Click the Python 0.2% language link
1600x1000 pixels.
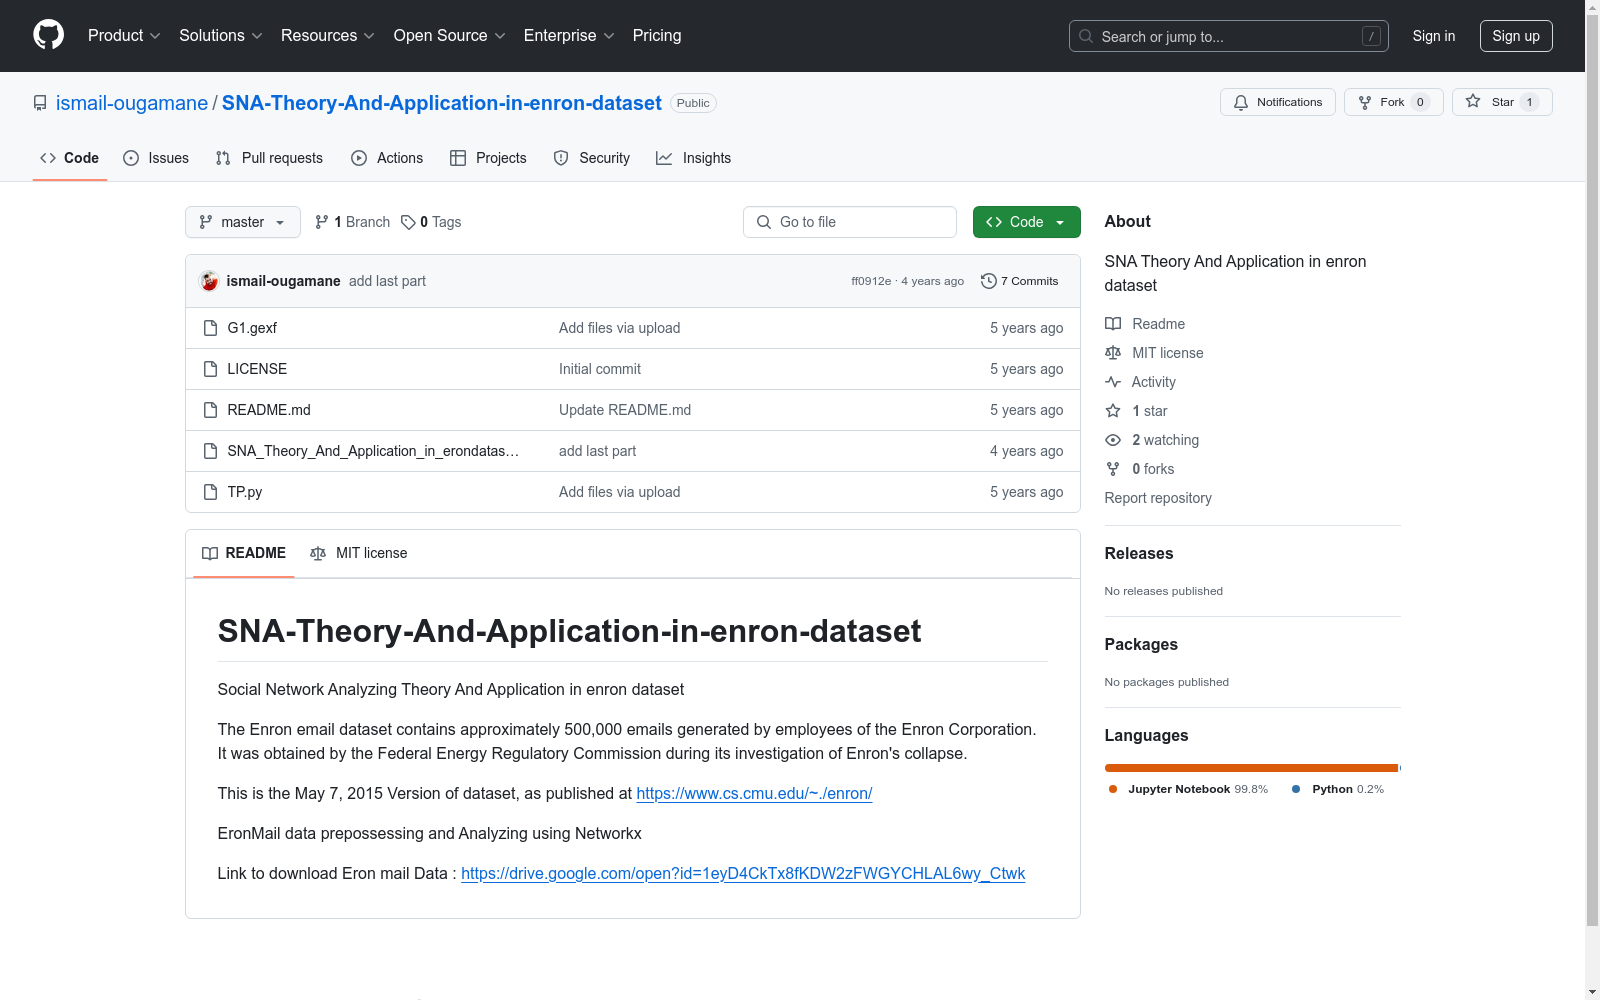coord(1338,789)
